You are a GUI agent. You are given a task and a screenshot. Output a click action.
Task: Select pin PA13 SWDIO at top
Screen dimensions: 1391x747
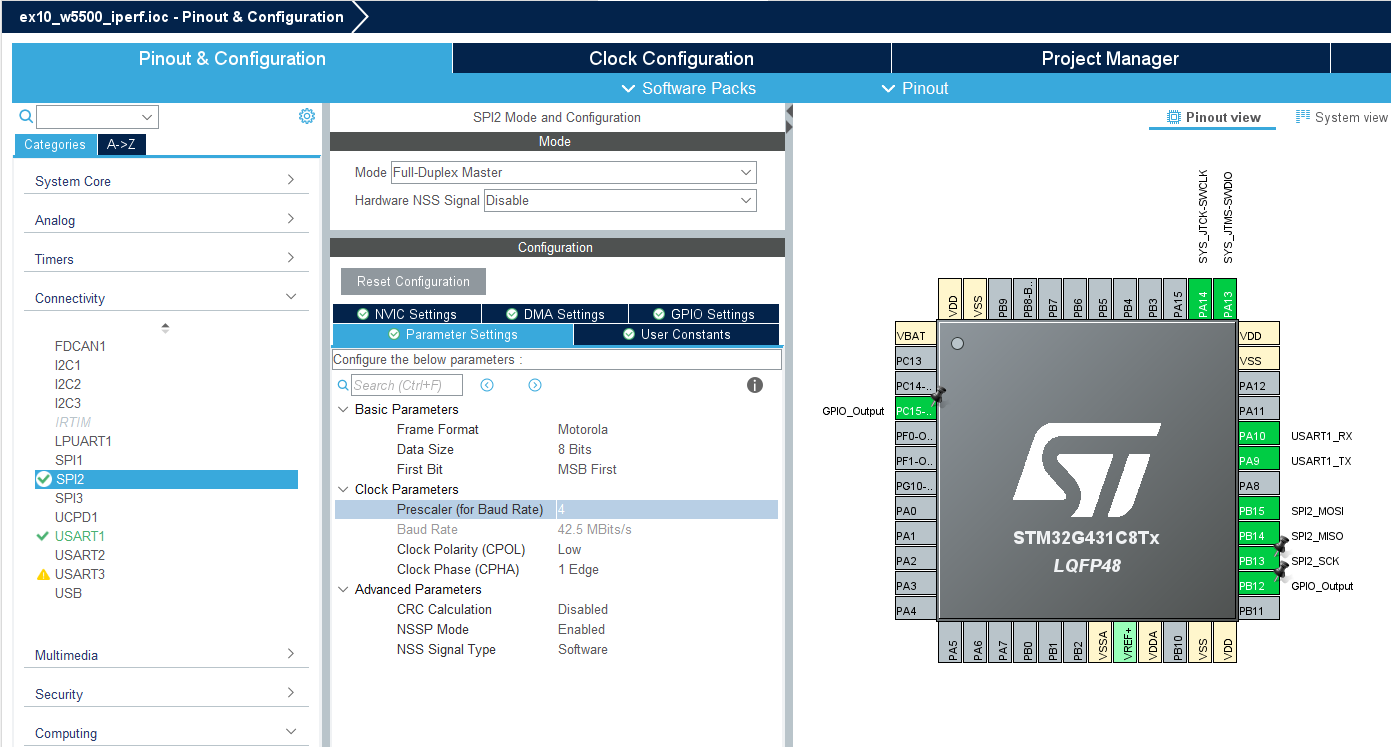pyautogui.click(x=1228, y=299)
